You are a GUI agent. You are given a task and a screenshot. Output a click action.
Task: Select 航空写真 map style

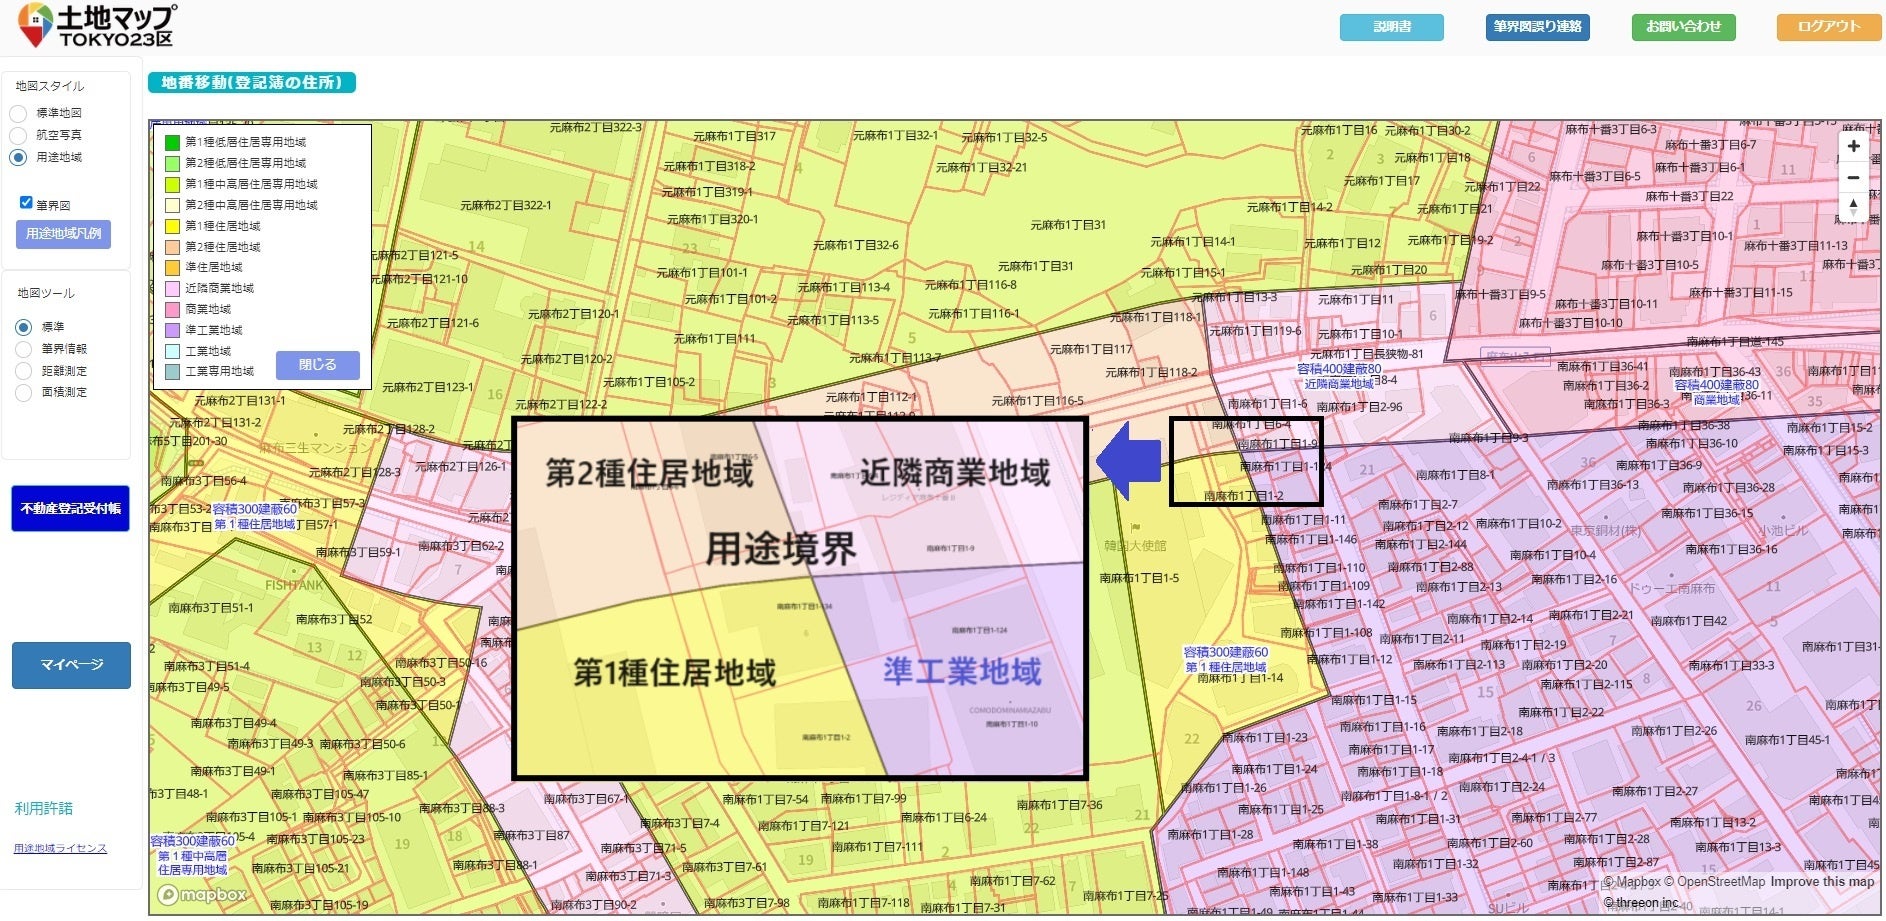(18, 135)
